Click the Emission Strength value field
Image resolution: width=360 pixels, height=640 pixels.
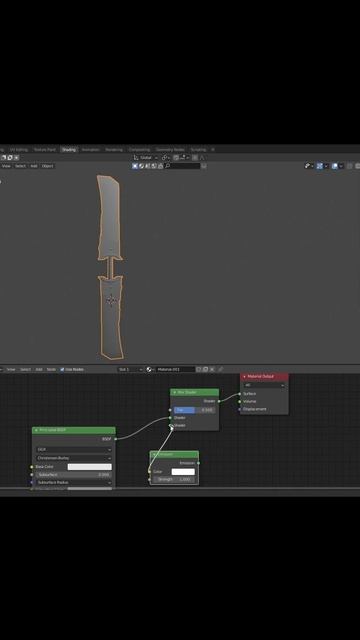(174, 480)
